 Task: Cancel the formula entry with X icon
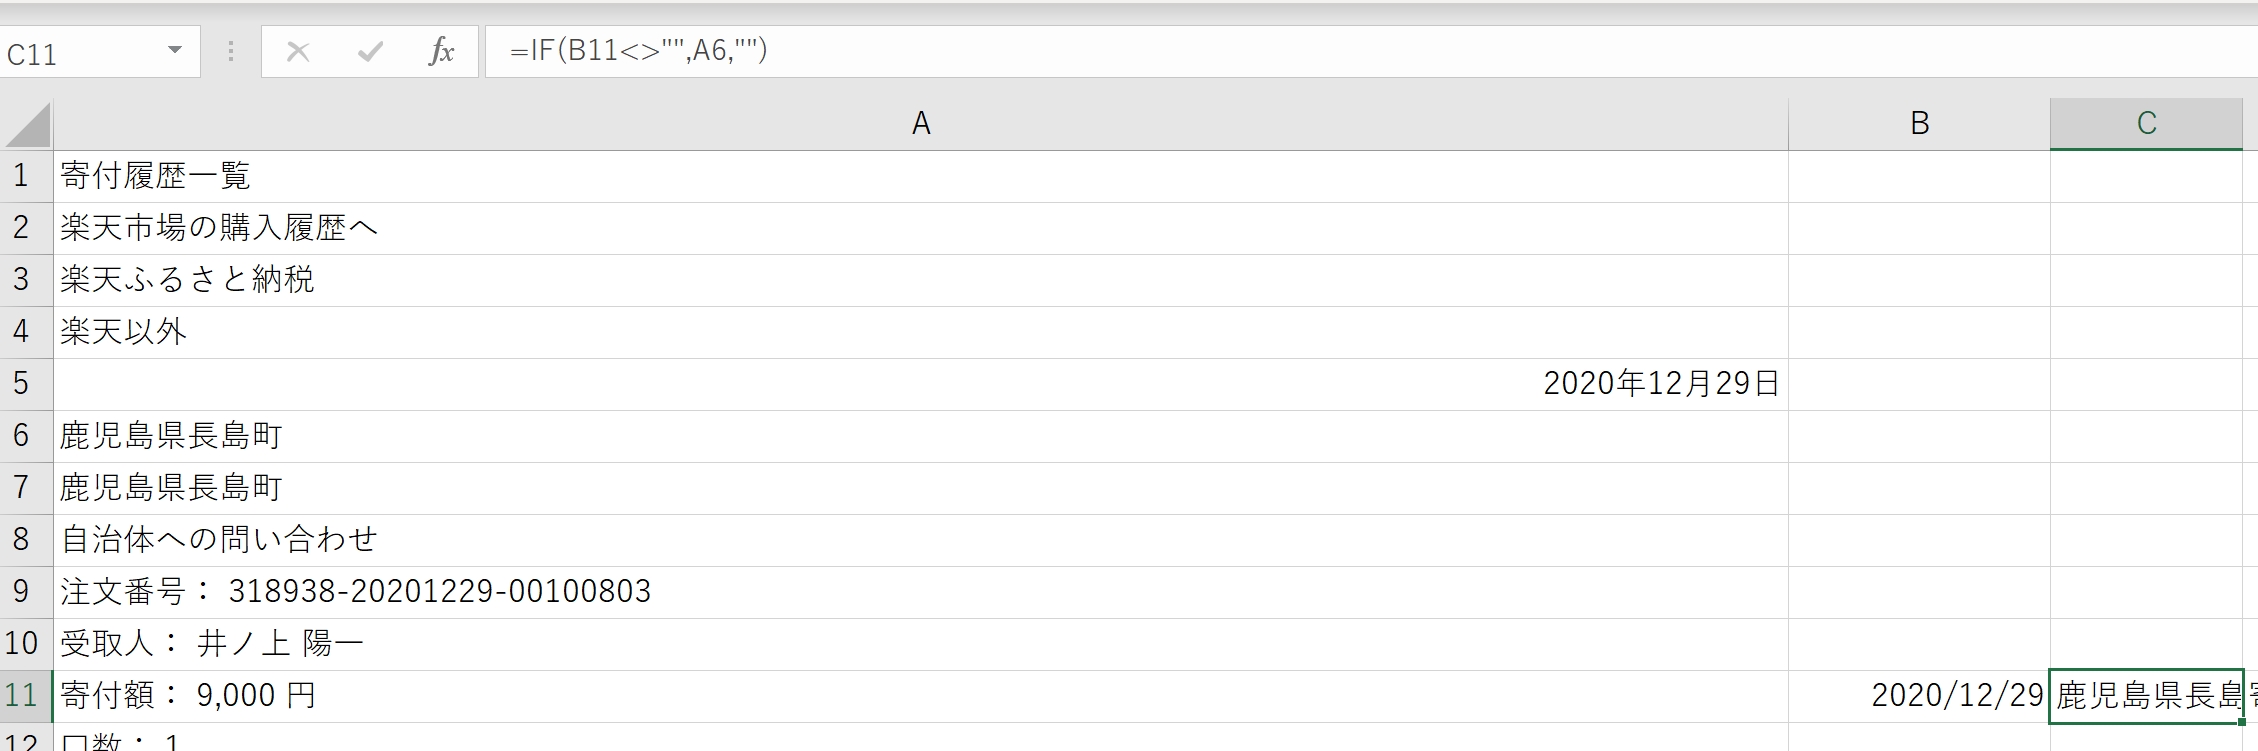pyautogui.click(x=298, y=51)
